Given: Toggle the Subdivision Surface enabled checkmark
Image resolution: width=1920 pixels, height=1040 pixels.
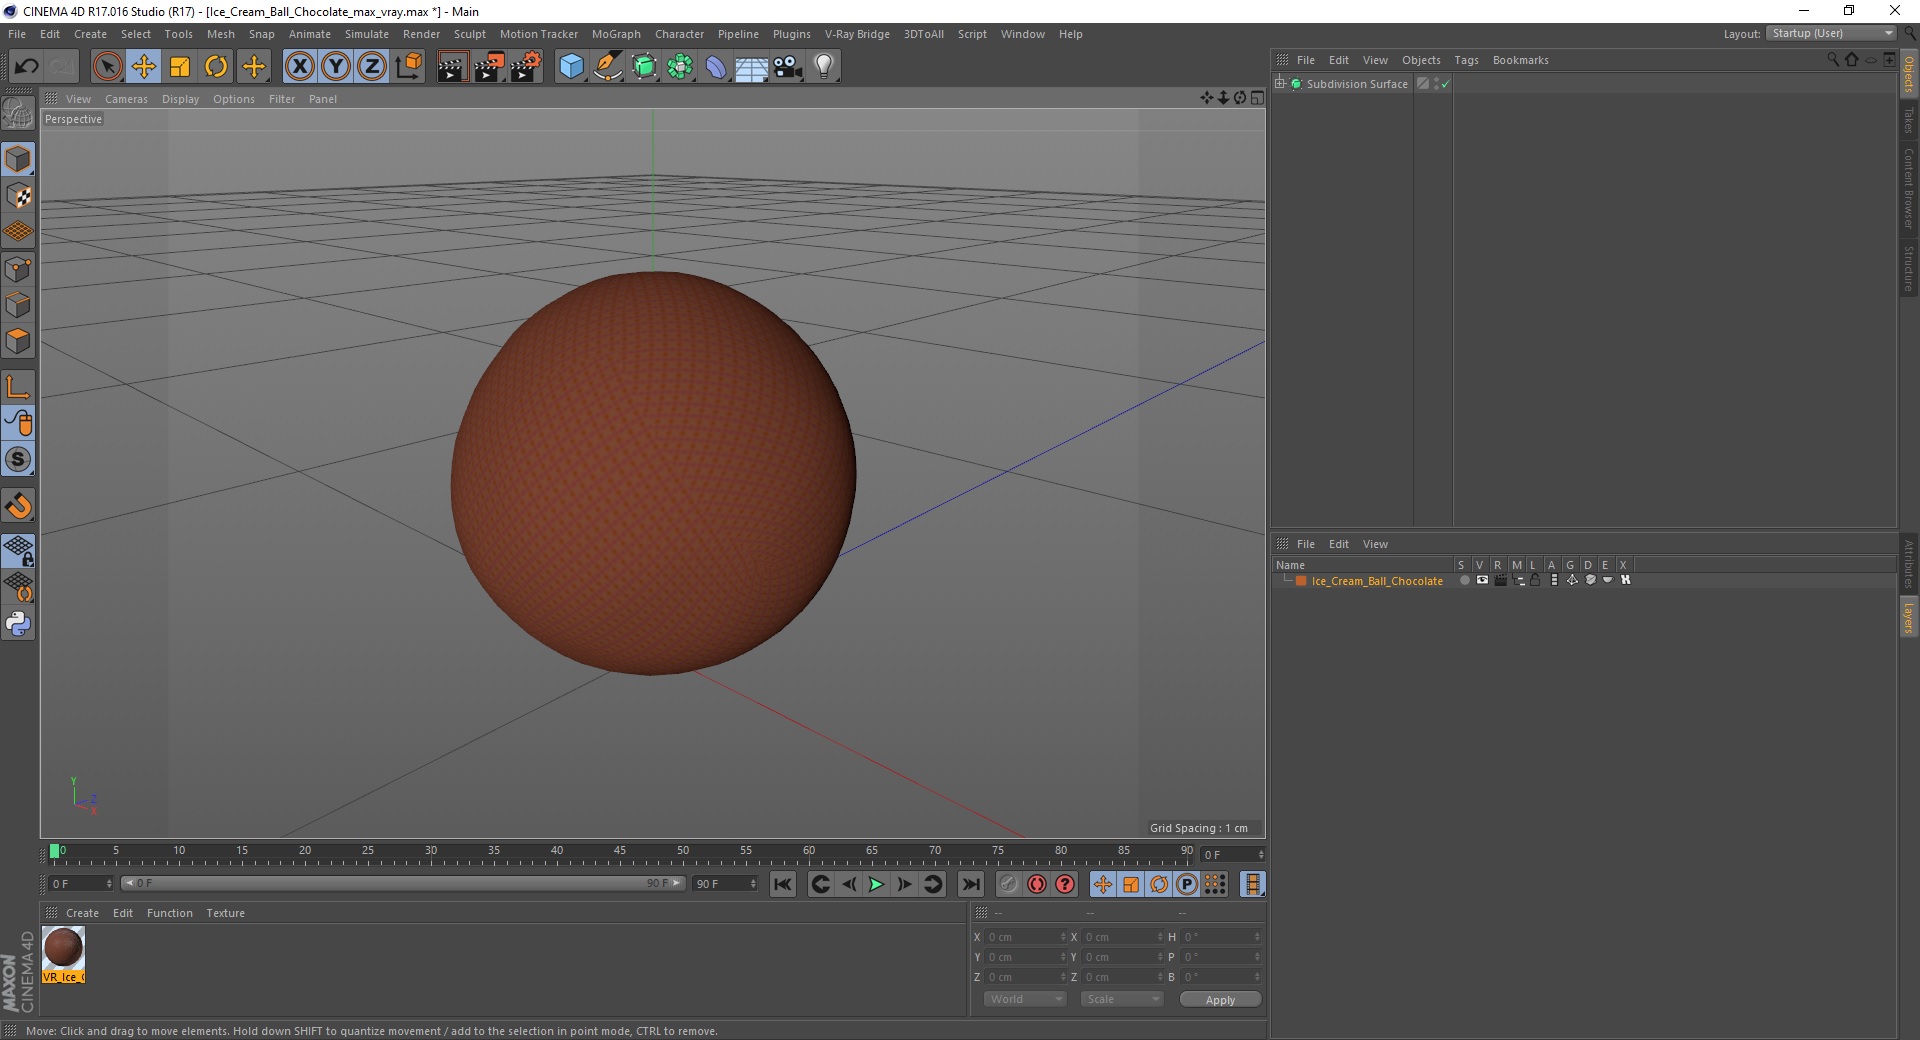Looking at the screenshot, I should tap(1445, 84).
